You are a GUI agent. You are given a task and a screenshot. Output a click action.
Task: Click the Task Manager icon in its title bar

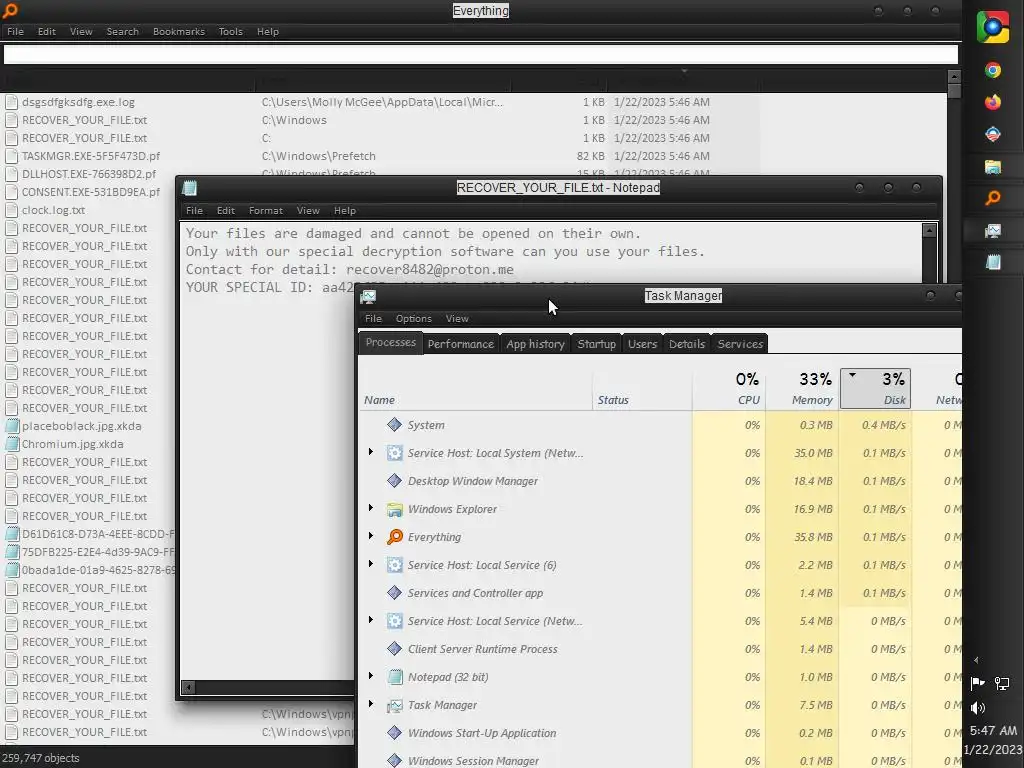[x=368, y=296]
